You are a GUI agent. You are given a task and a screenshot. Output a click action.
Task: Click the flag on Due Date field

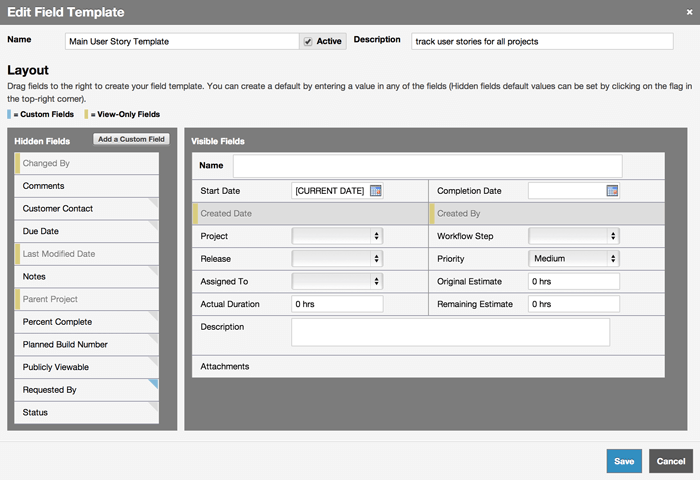(x=154, y=225)
